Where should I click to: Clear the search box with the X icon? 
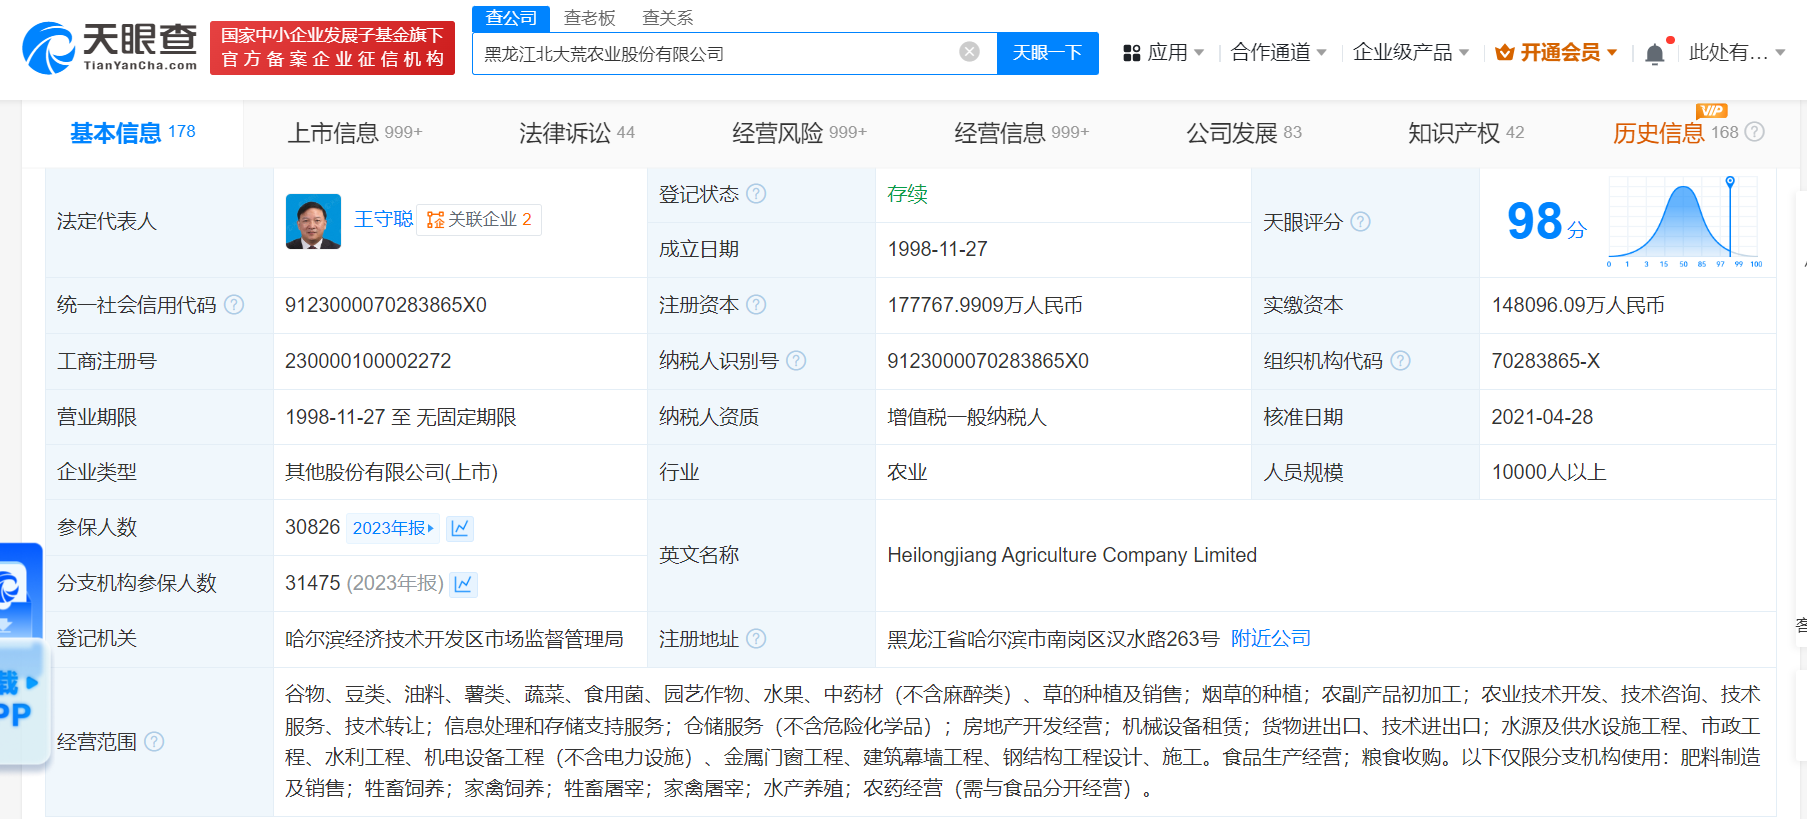coord(969,52)
